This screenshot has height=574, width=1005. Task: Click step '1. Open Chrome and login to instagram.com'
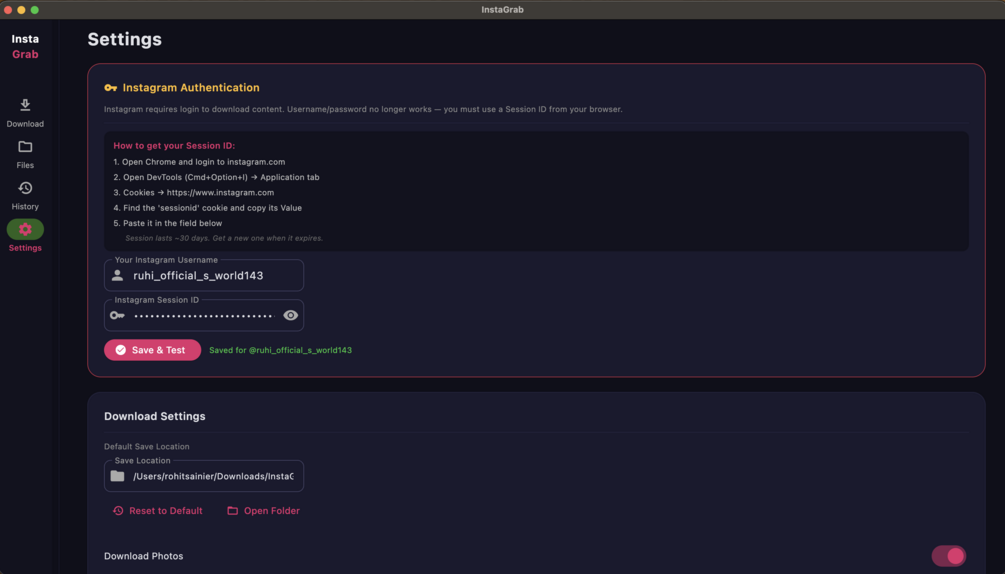coord(199,162)
